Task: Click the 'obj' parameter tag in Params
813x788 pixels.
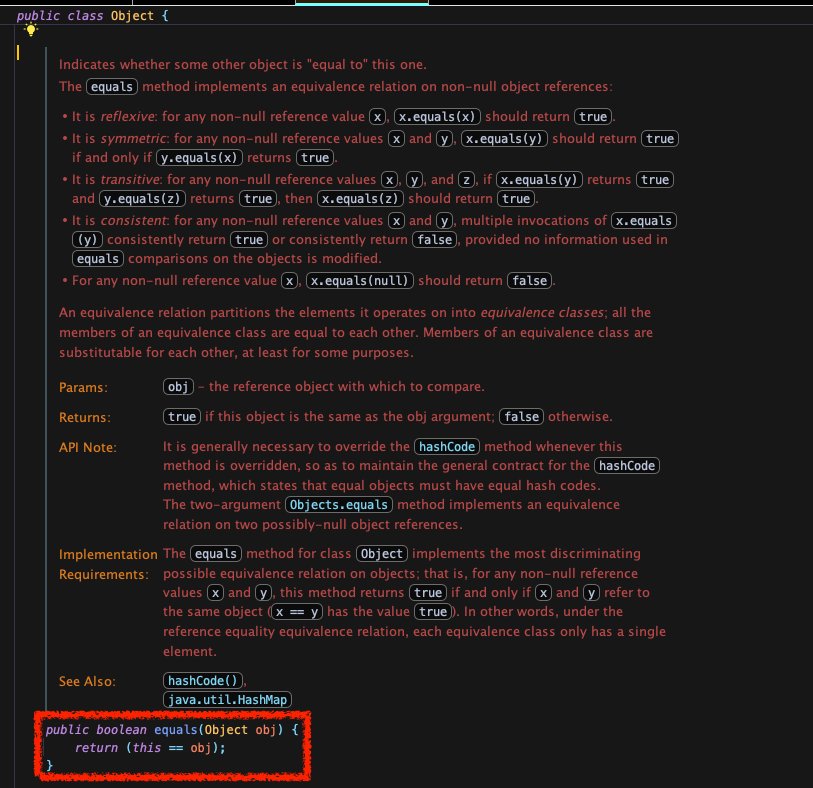Action: coord(178,387)
